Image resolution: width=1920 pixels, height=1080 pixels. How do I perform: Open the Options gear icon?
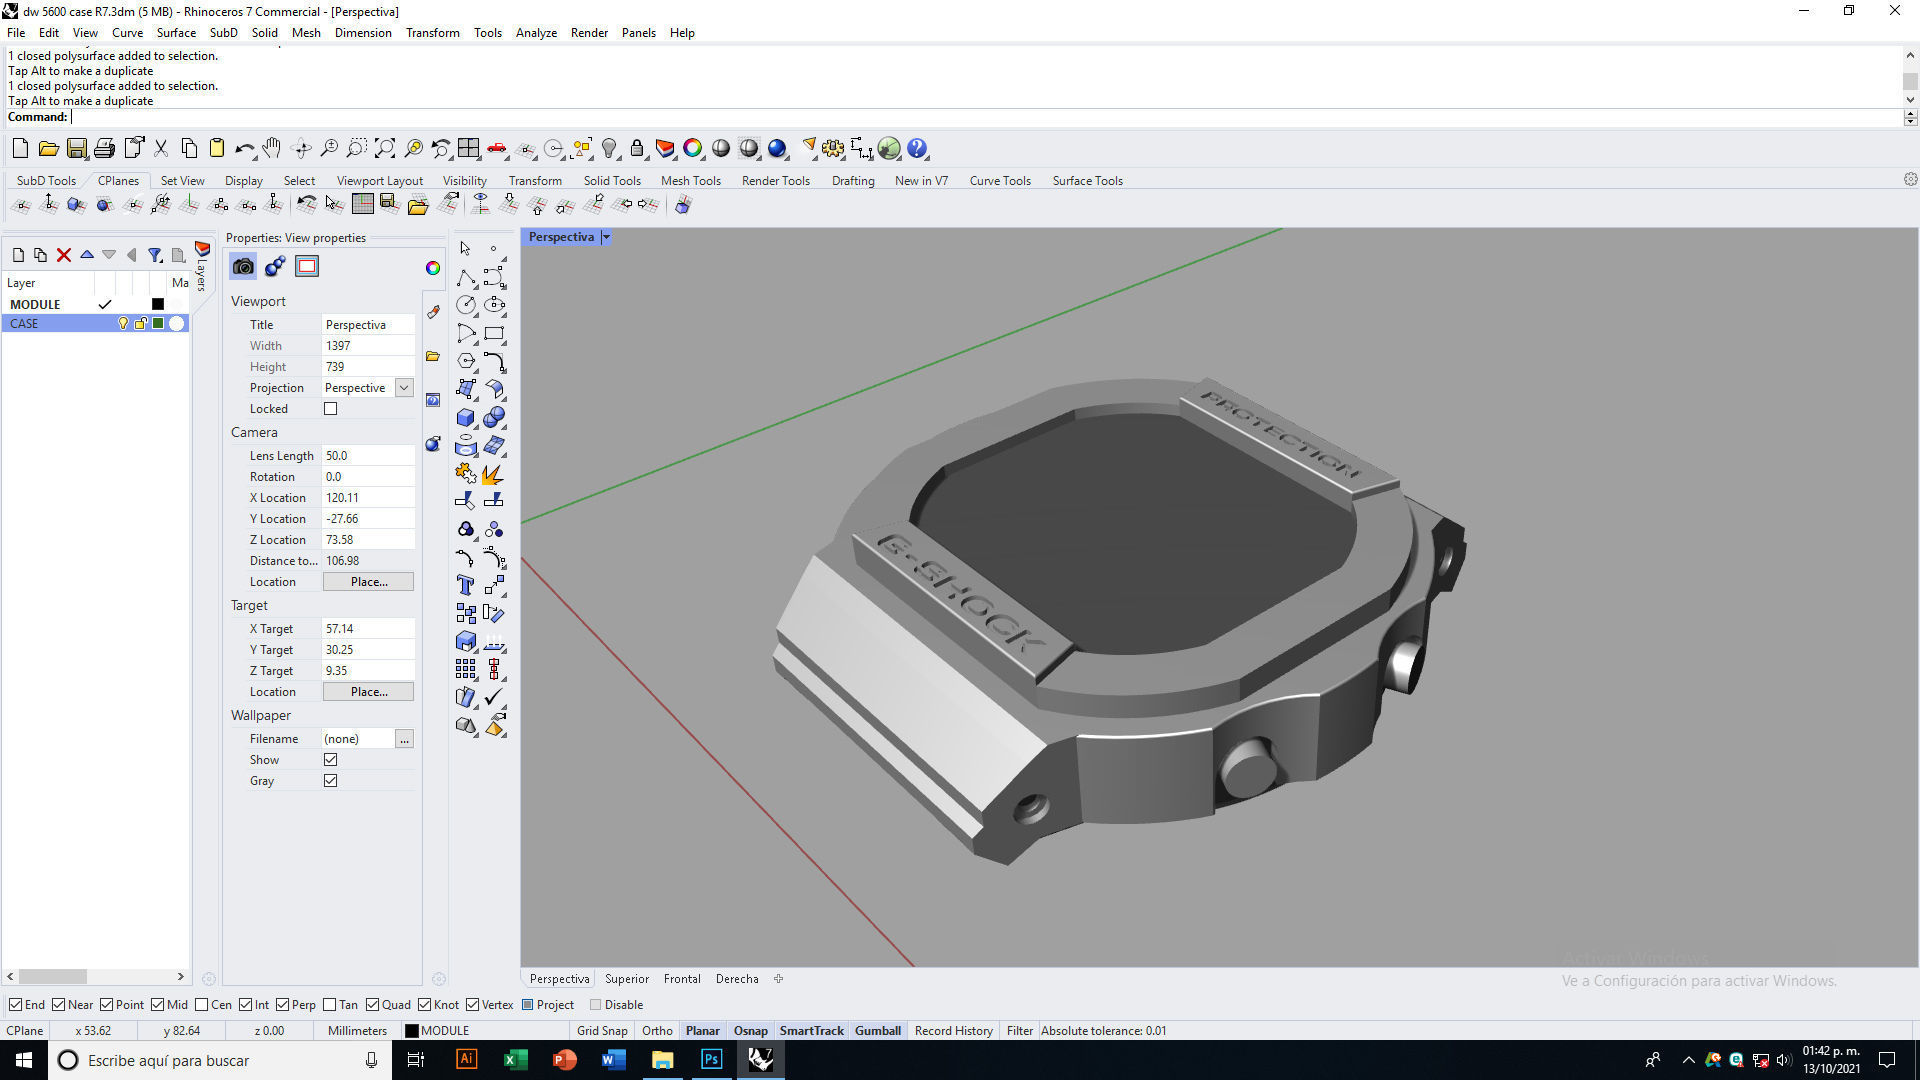click(833, 149)
